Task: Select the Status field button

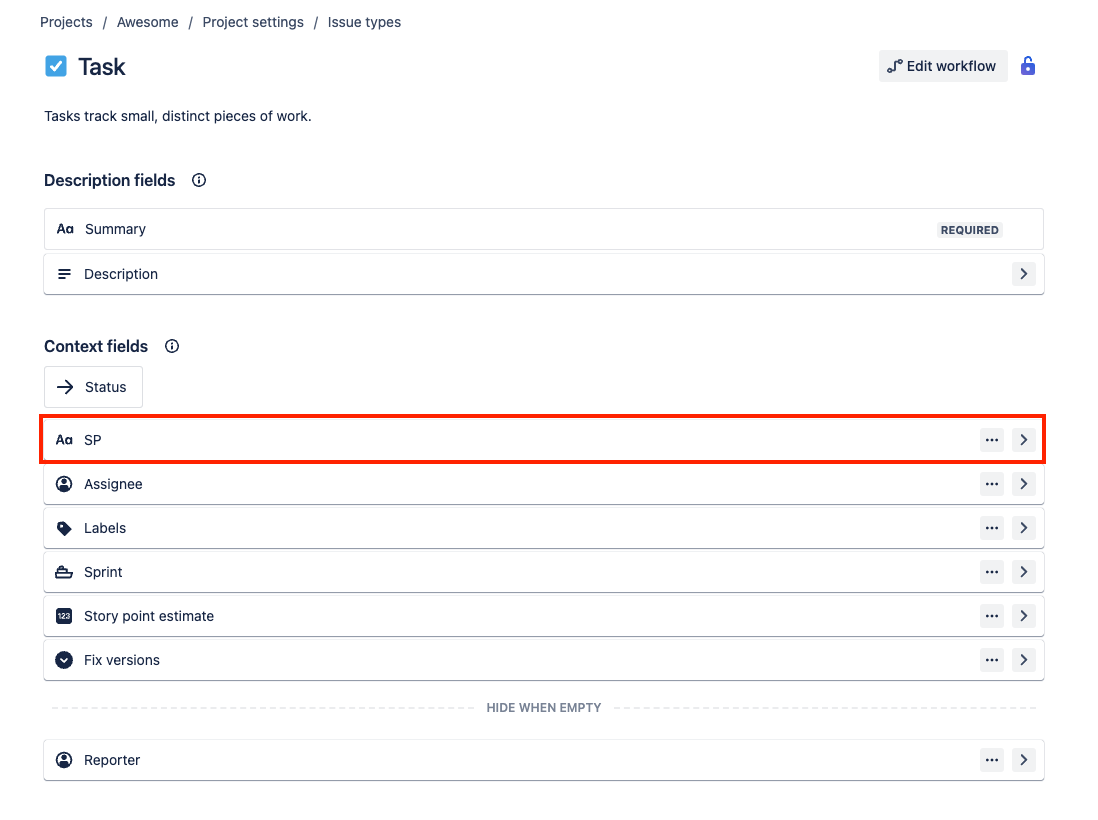Action: pos(93,387)
